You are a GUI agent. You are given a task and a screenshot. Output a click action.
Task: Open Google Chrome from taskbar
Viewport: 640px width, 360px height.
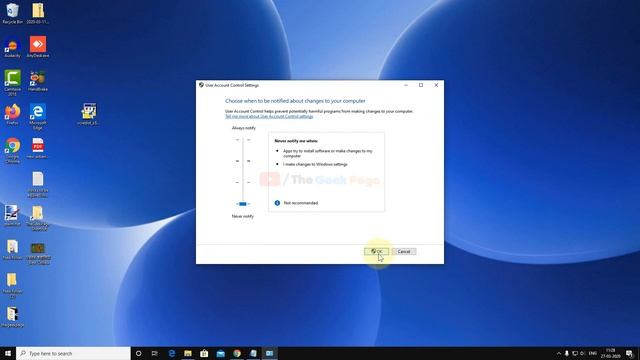pyautogui.click(x=237, y=353)
